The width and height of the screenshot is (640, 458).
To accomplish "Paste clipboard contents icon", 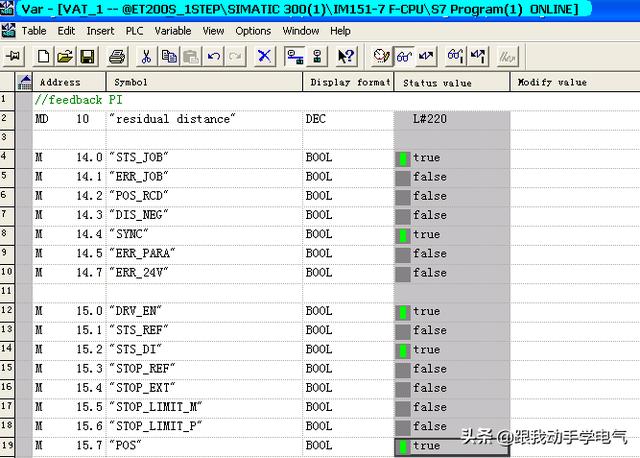I will point(191,56).
